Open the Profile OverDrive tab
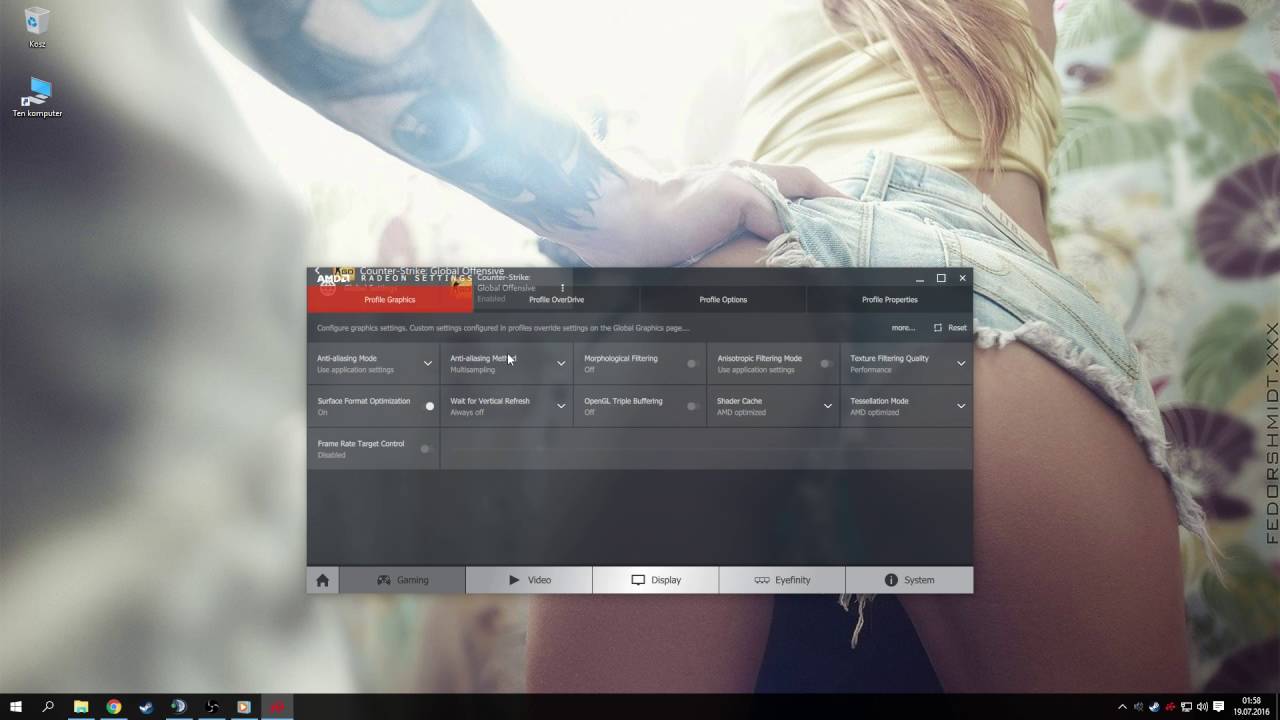Image resolution: width=1280 pixels, height=720 pixels. pos(556,299)
